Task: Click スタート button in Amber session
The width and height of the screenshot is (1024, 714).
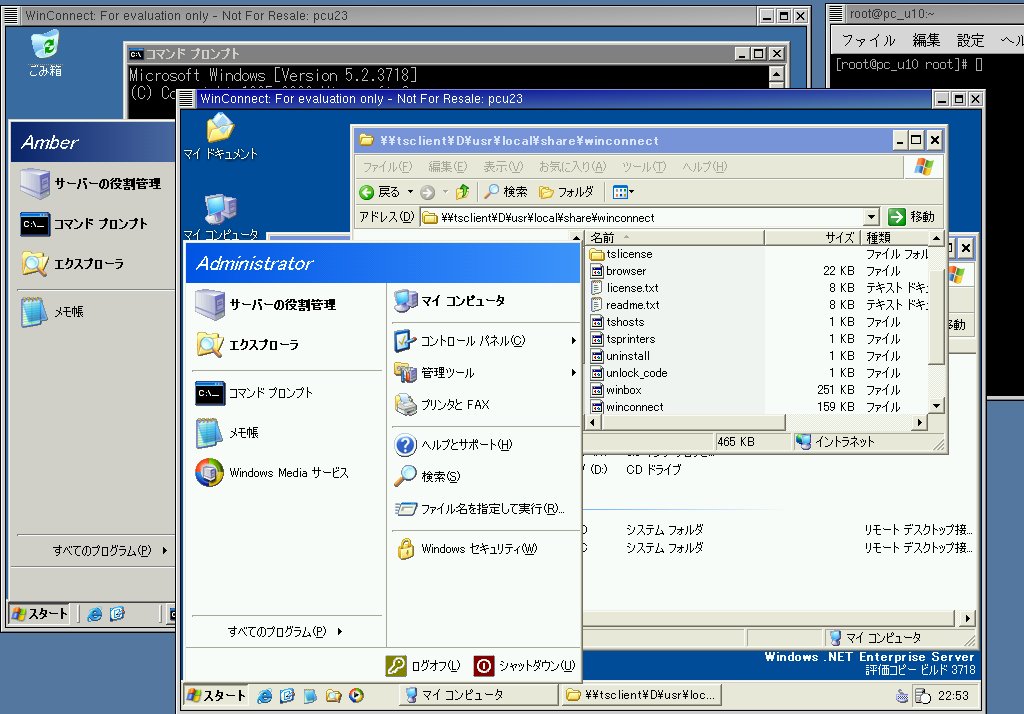Action: point(40,613)
